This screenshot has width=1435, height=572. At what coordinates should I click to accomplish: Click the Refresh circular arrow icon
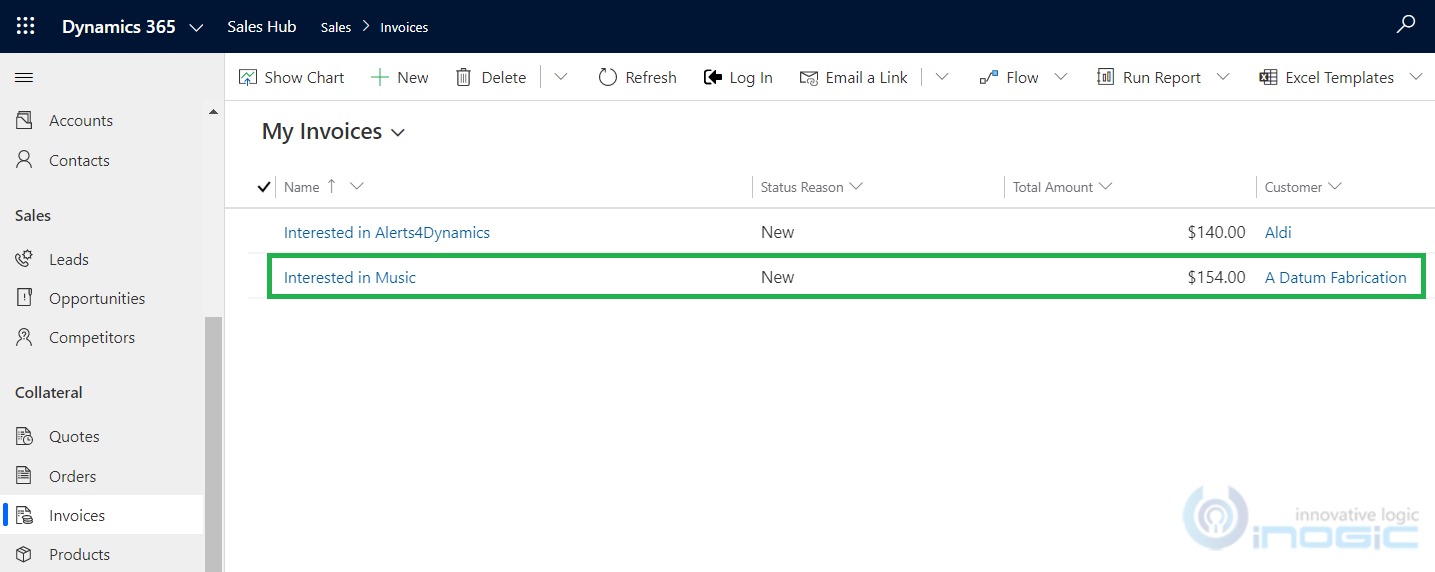click(607, 77)
